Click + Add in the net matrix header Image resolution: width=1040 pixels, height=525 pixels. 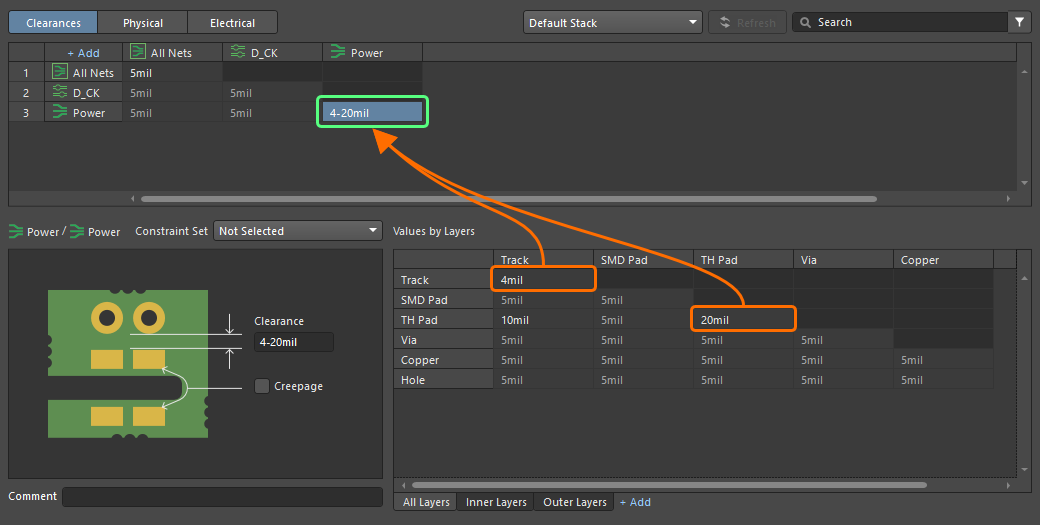point(83,52)
